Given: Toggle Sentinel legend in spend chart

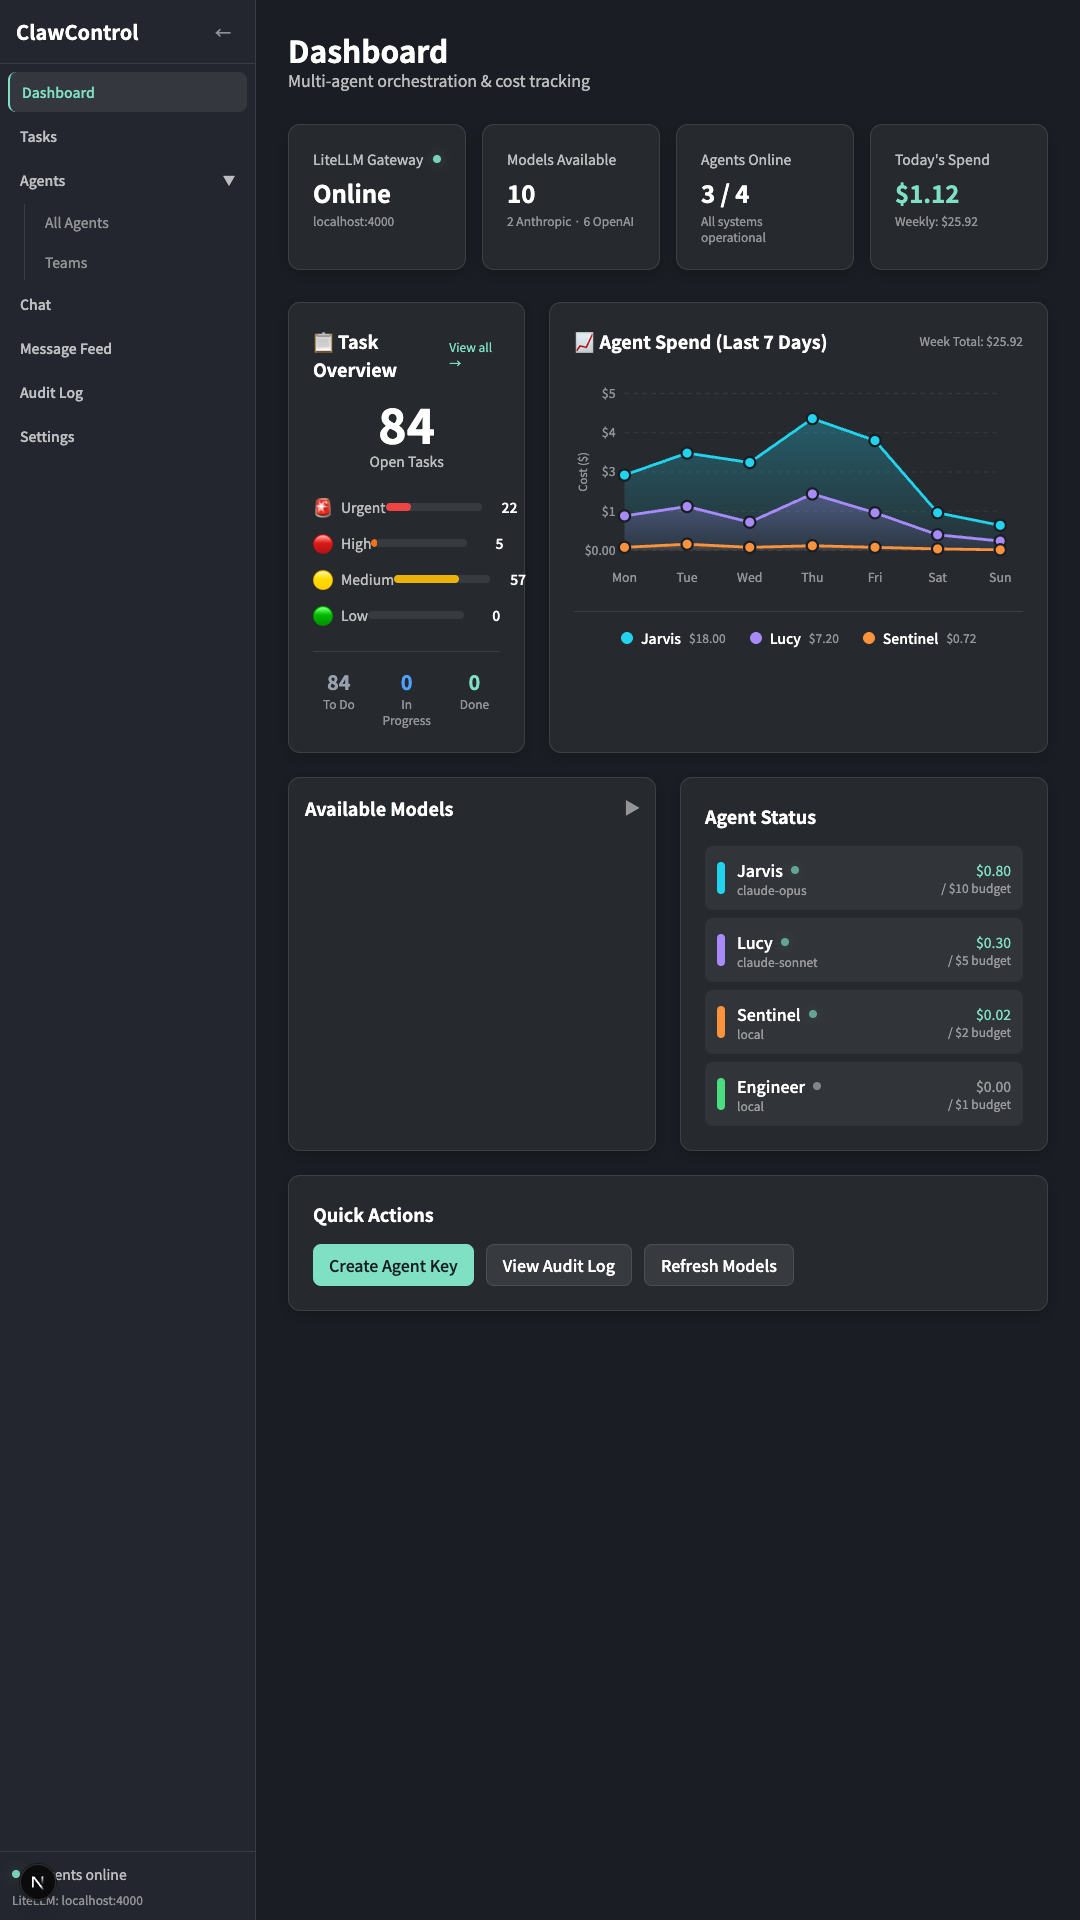Looking at the screenshot, I should point(919,639).
